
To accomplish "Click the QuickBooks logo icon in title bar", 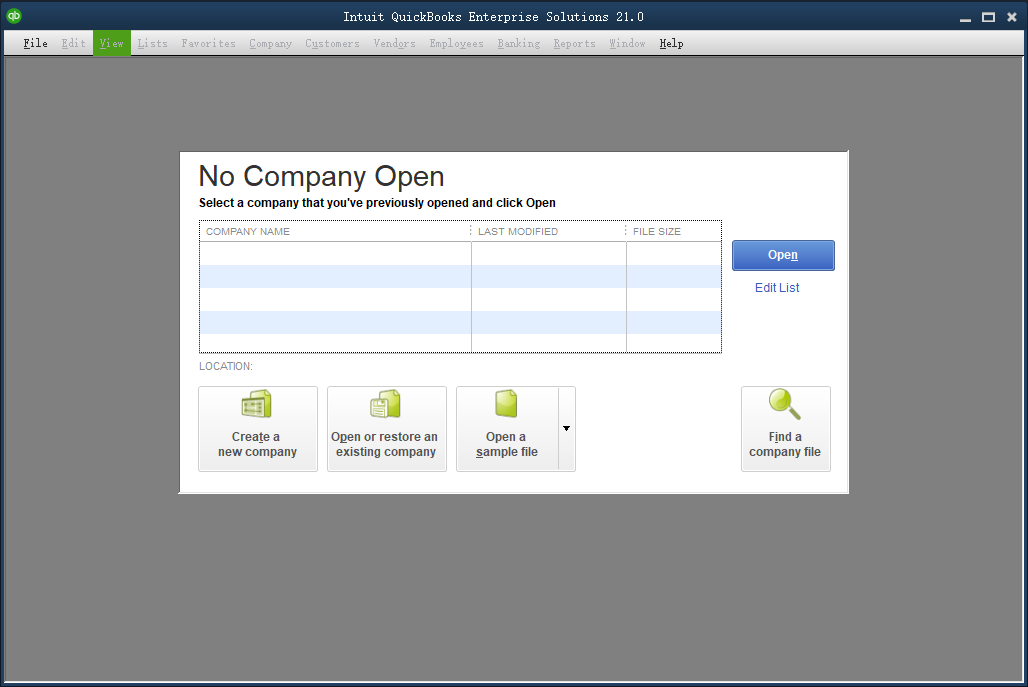I will tap(14, 16).
